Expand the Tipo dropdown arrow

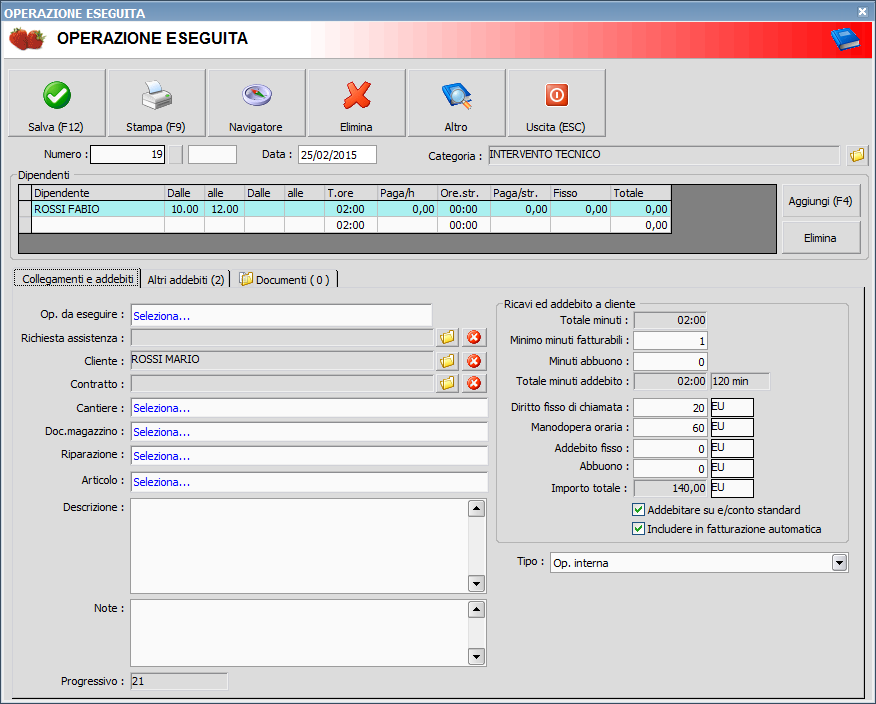click(x=839, y=563)
